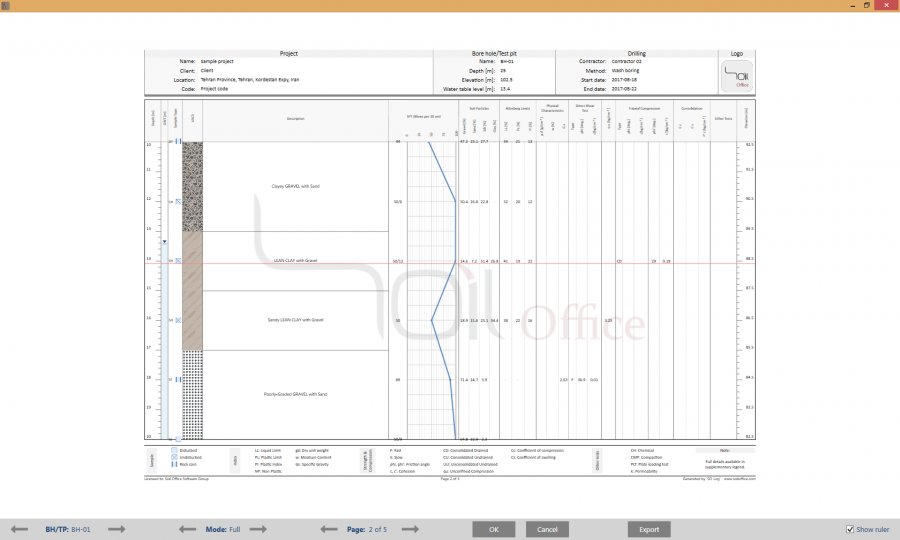Click the end date '2017-08-22'
900x540 pixels.
[x=624, y=89]
